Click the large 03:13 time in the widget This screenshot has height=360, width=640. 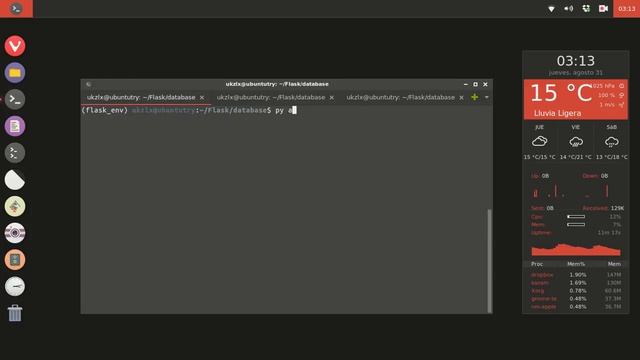pyautogui.click(x=576, y=61)
